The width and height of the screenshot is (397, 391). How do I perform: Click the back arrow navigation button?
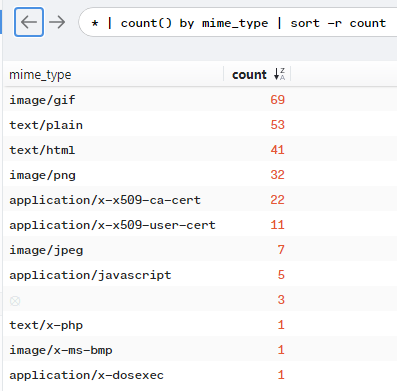tap(29, 22)
